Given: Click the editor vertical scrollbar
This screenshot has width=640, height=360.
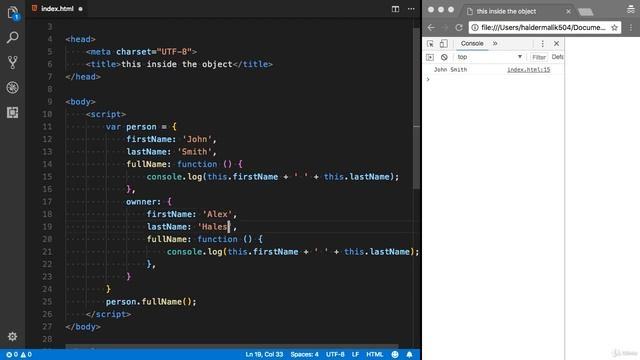Looking at the screenshot, I should pyautogui.click(x=416, y=108).
